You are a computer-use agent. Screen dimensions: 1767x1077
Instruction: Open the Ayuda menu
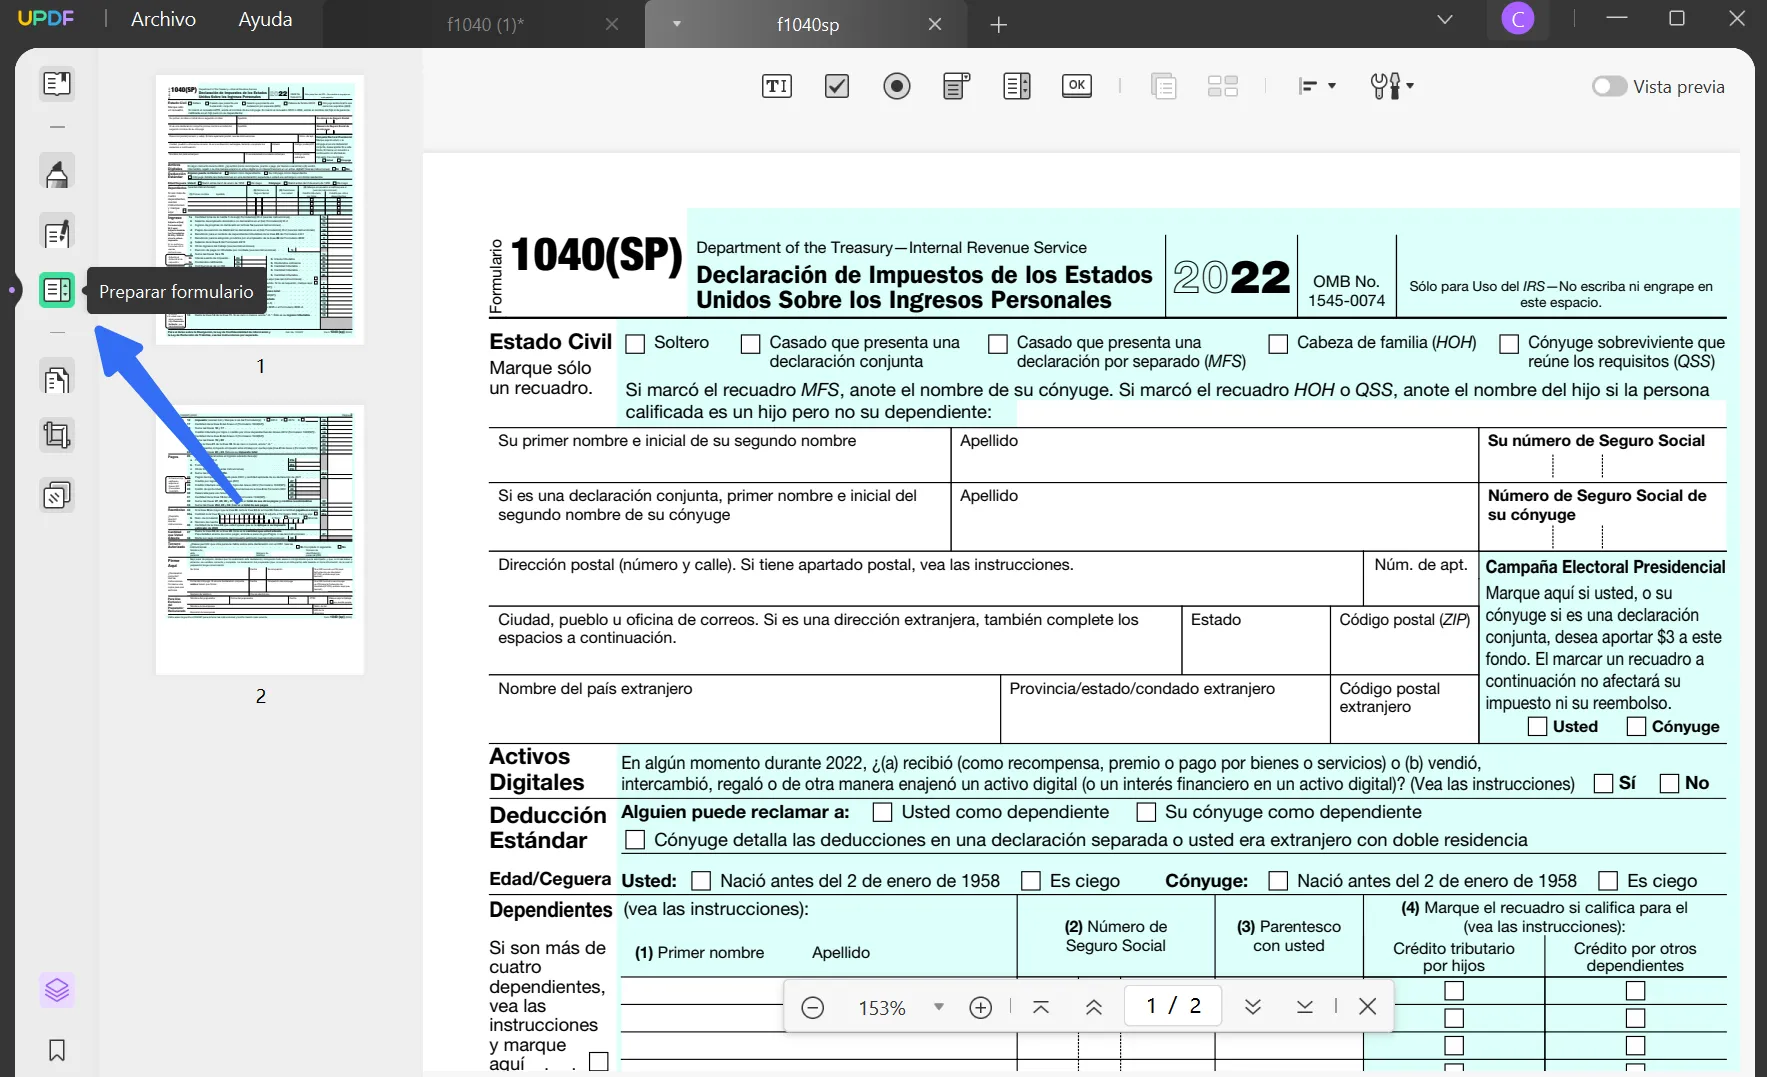tap(265, 19)
